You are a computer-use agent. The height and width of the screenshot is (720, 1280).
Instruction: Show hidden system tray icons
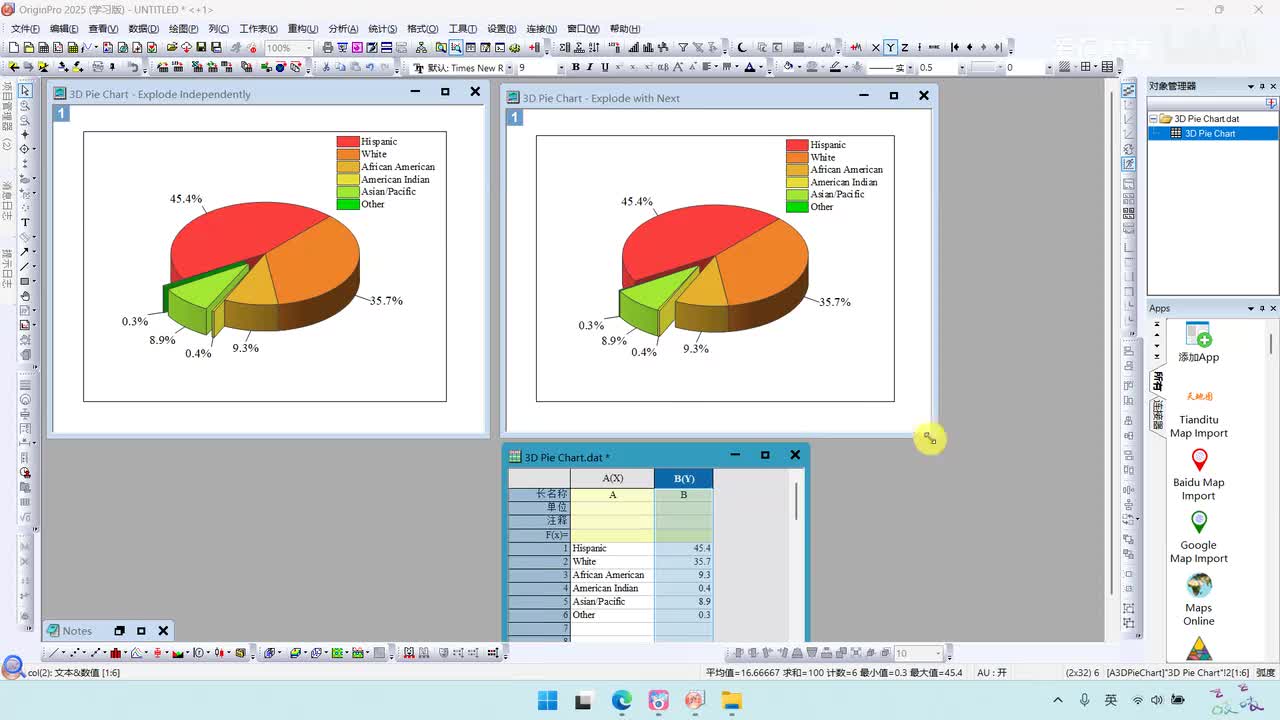(1058, 700)
